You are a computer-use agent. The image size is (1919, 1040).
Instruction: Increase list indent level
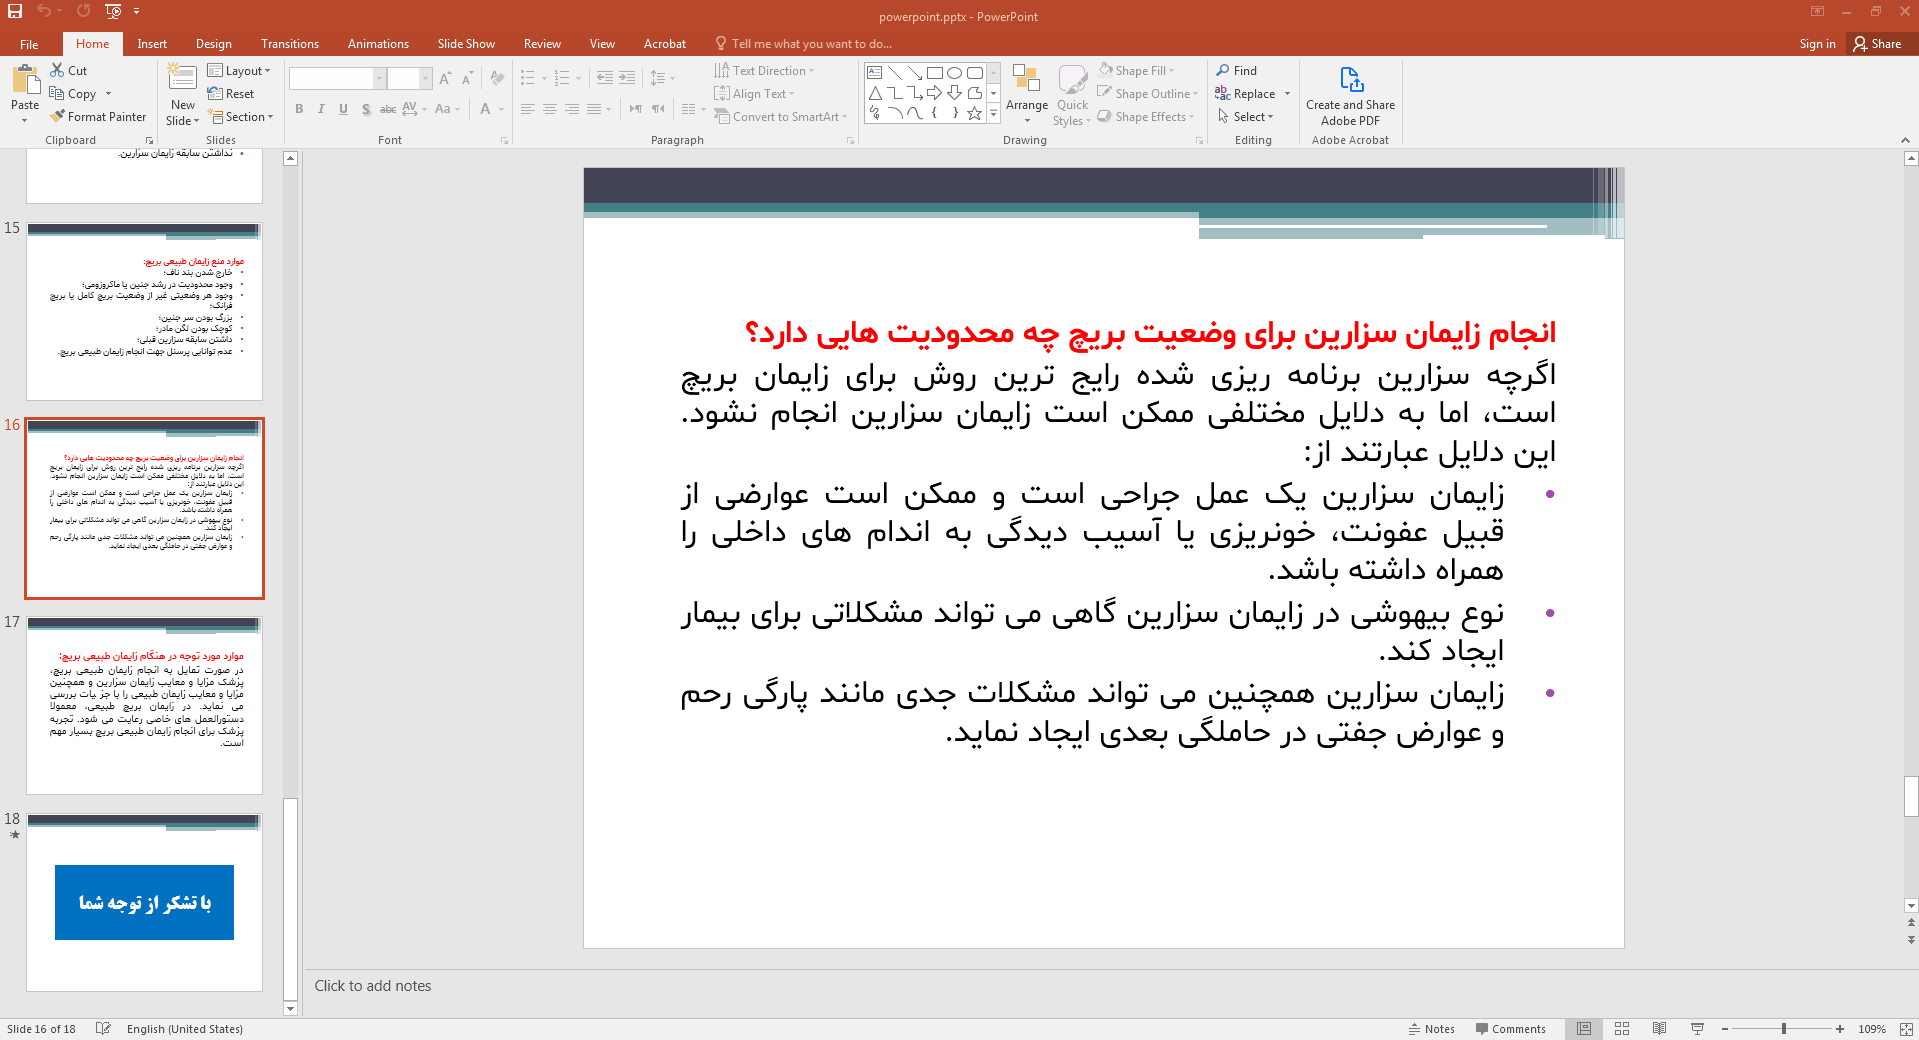(x=627, y=78)
